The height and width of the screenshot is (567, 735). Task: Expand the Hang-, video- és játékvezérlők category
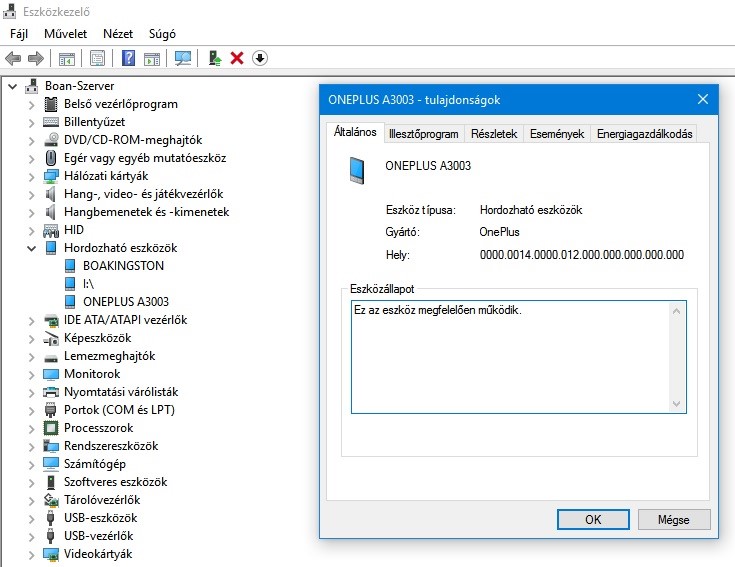coord(31,194)
